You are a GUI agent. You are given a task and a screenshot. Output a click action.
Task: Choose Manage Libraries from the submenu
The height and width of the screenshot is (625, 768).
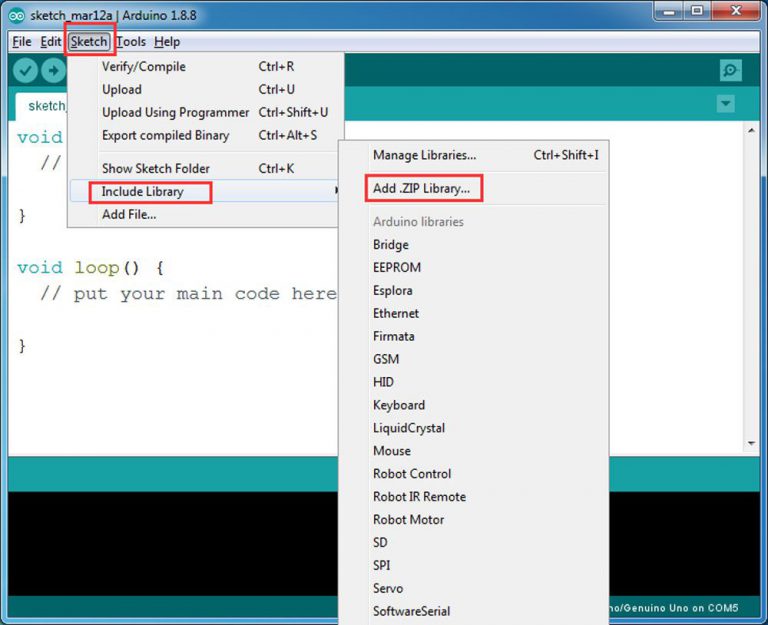tap(424, 155)
